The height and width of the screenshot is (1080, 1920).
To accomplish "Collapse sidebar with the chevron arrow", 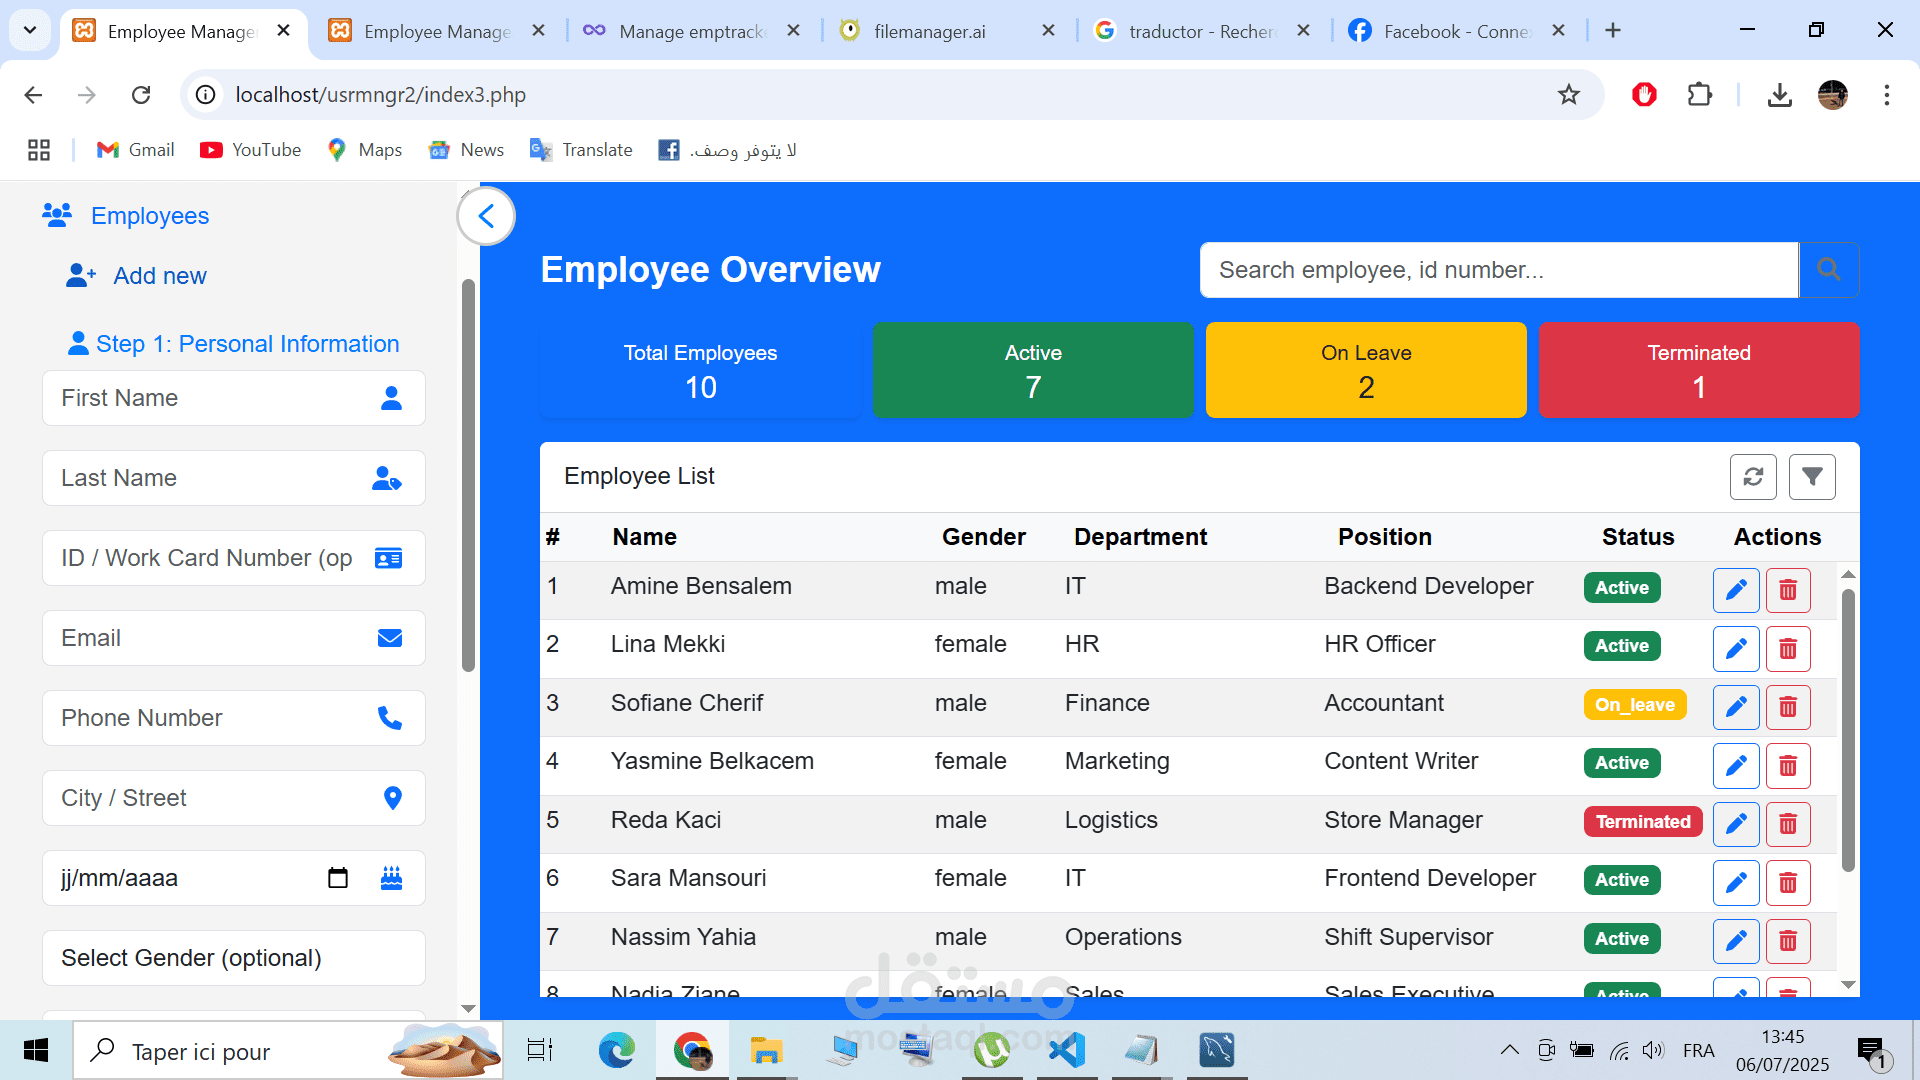I will tap(487, 216).
